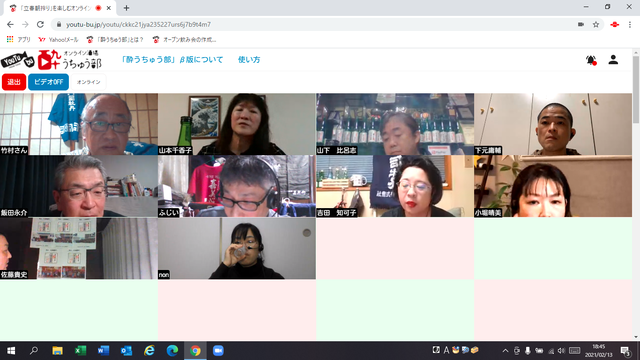Select 吉田 知可子 video tile
640x360 pixels.
click(395, 186)
